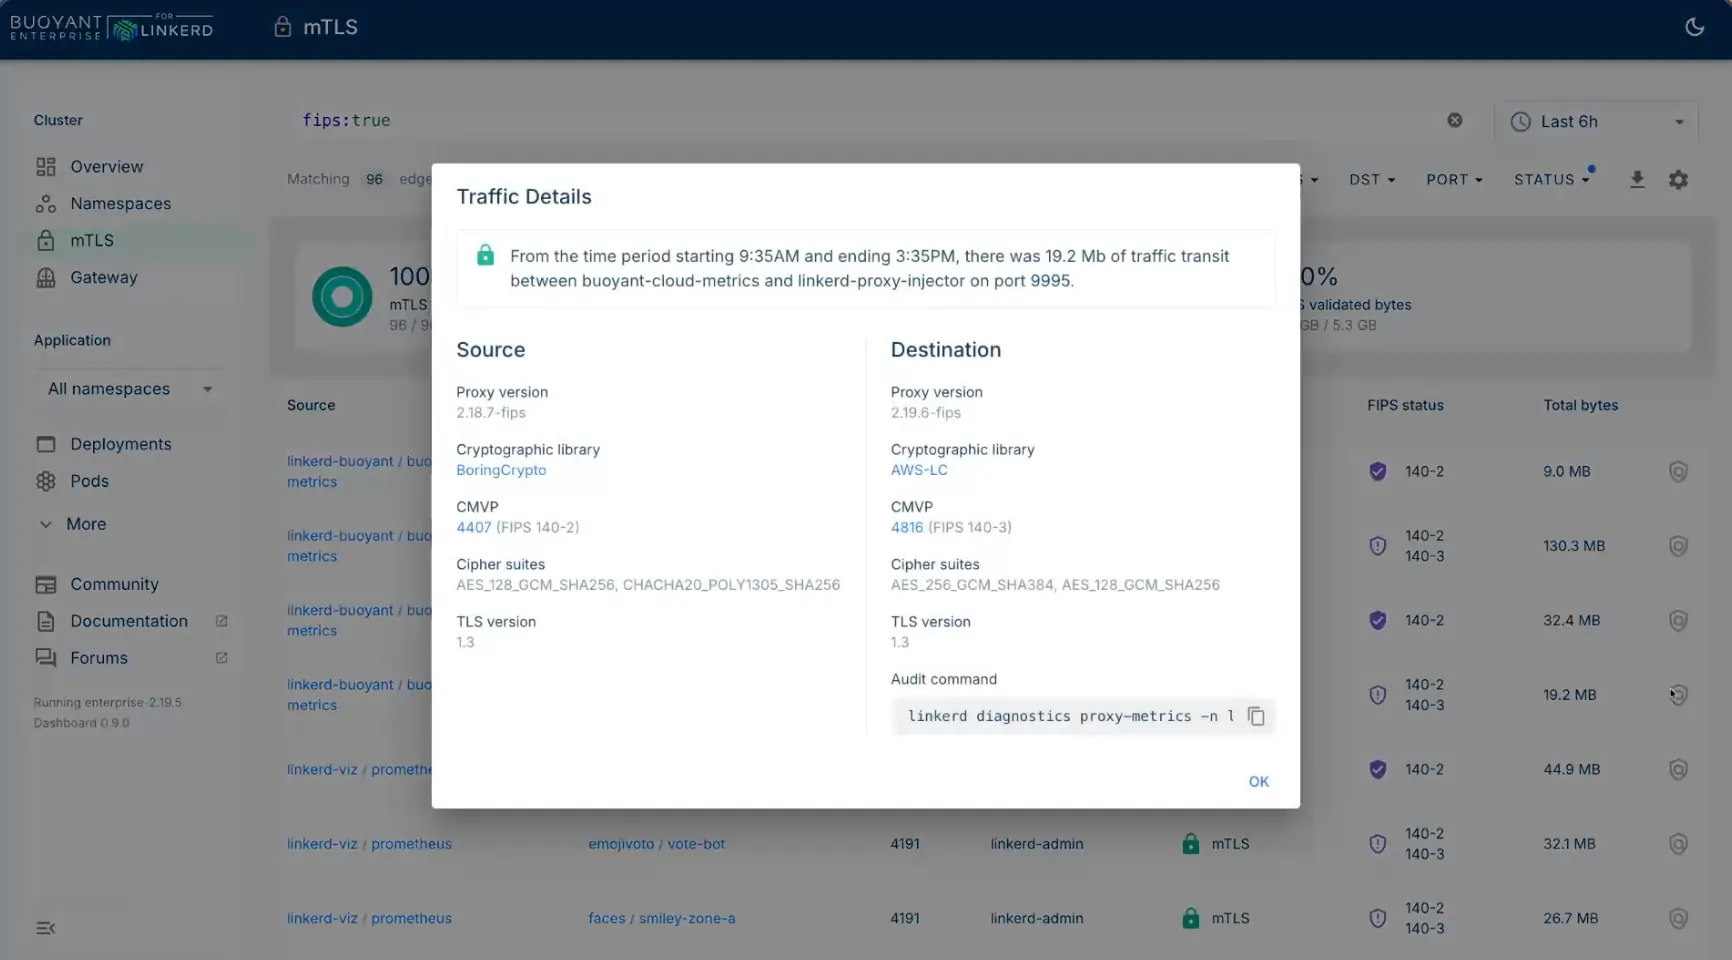Image resolution: width=1732 pixels, height=960 pixels.
Task: Click green lock icon in traffic summary
Action: tap(485, 256)
